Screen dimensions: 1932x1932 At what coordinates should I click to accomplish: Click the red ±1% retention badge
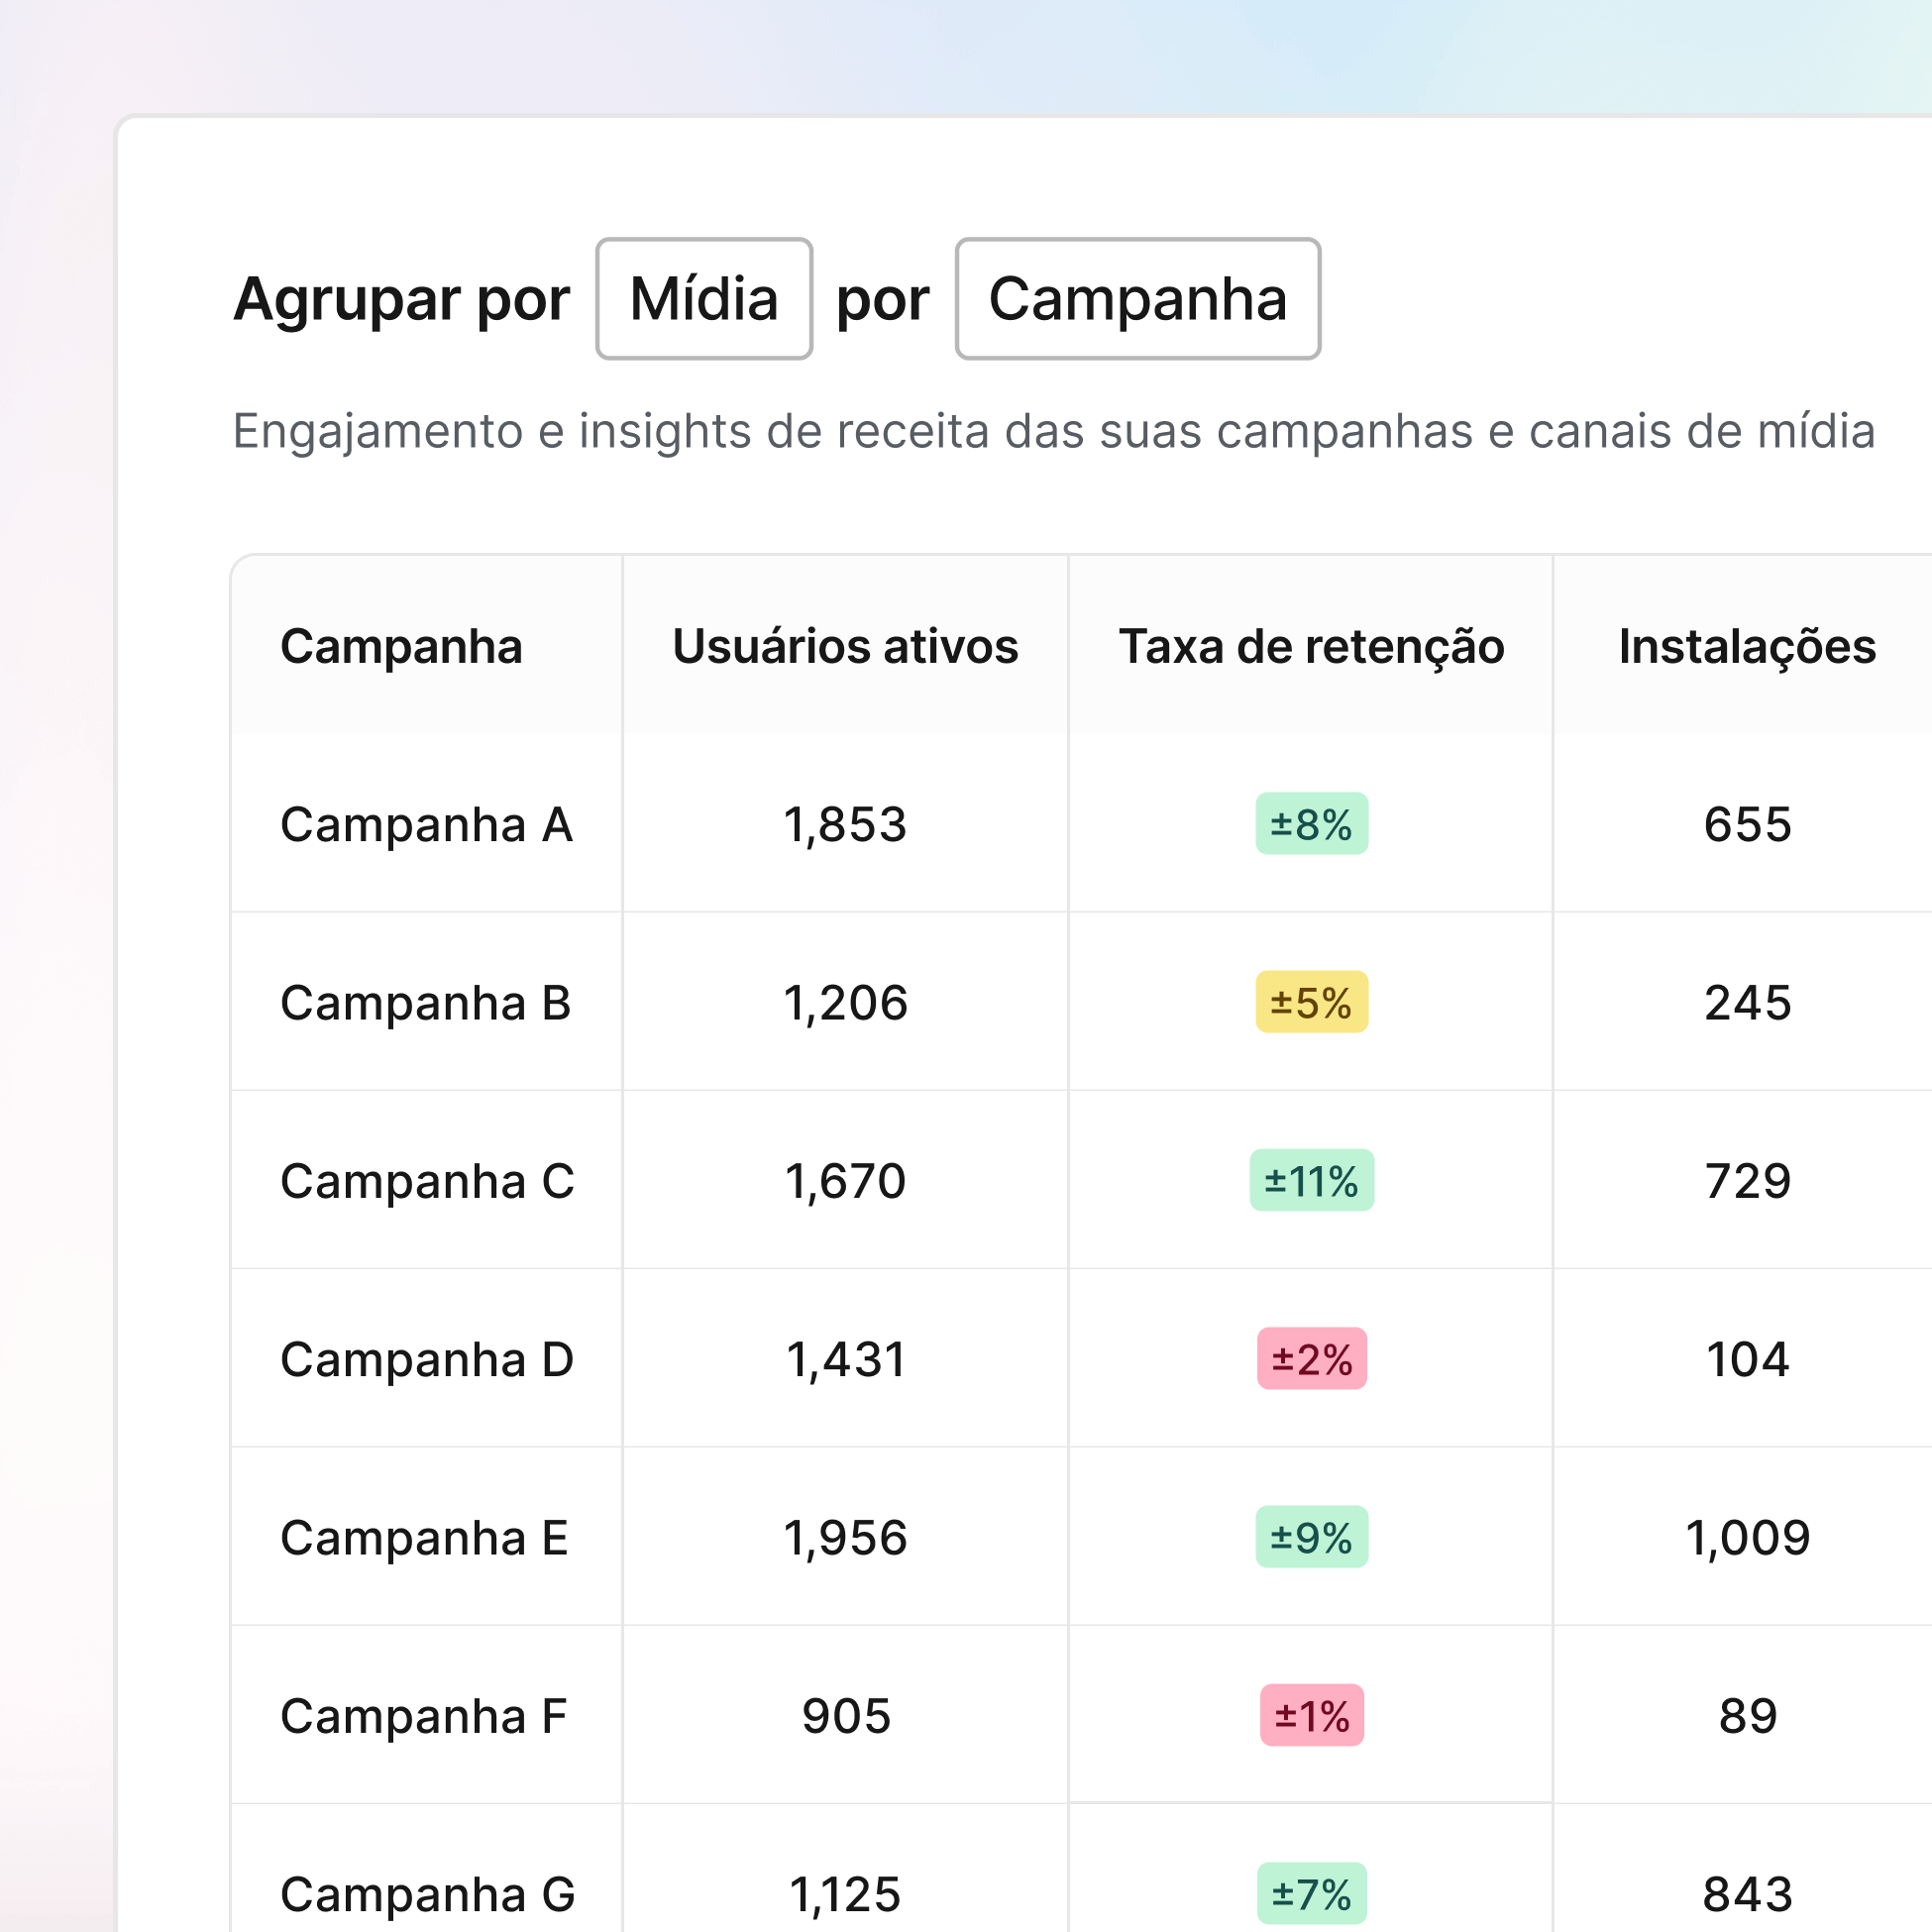(1311, 1716)
